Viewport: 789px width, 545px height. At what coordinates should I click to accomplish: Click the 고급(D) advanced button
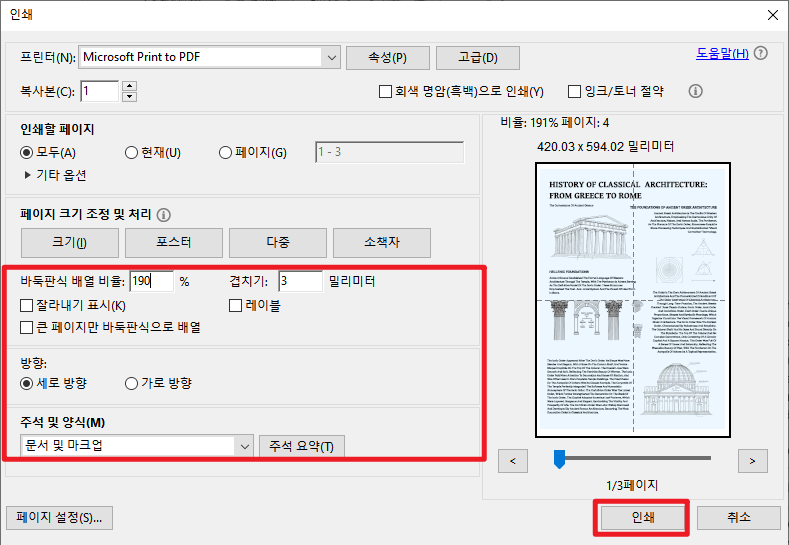click(x=478, y=58)
